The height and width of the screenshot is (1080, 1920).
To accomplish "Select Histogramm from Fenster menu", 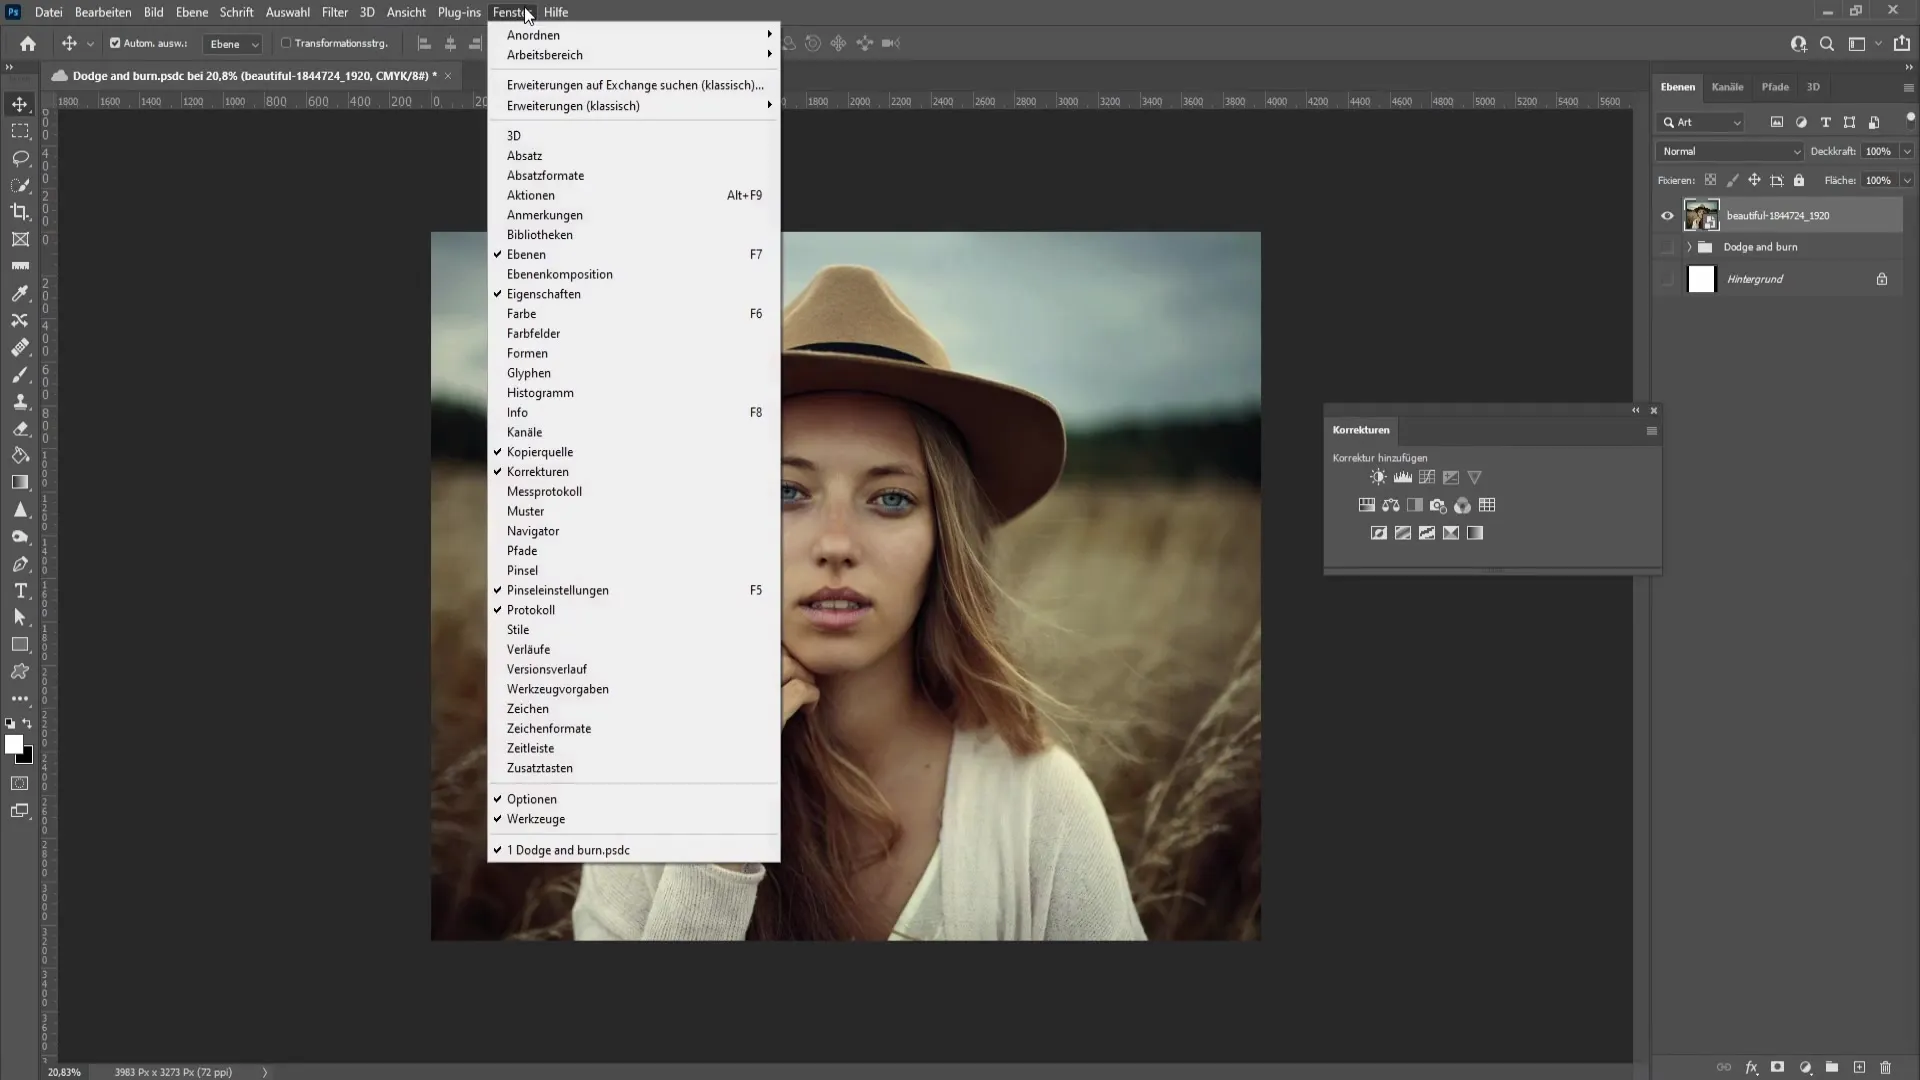I will [x=541, y=392].
